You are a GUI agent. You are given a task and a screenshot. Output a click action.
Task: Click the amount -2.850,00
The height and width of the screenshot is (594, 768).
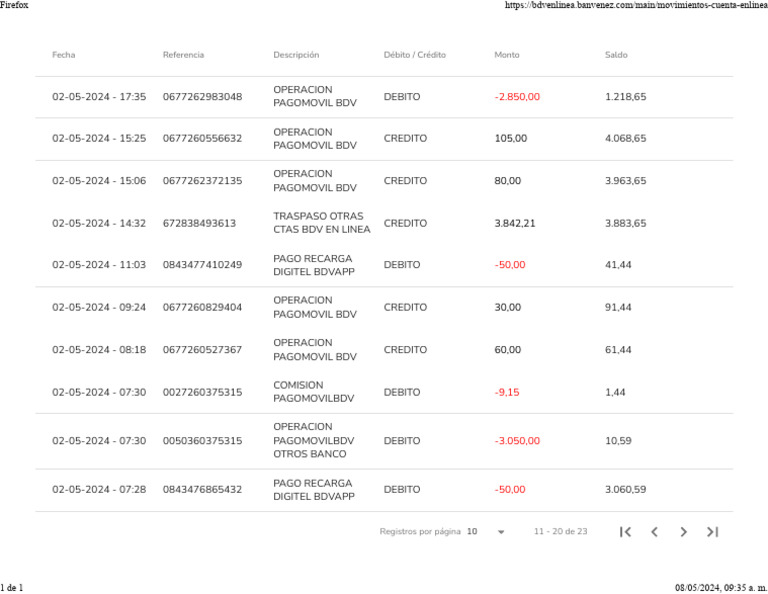(517, 96)
